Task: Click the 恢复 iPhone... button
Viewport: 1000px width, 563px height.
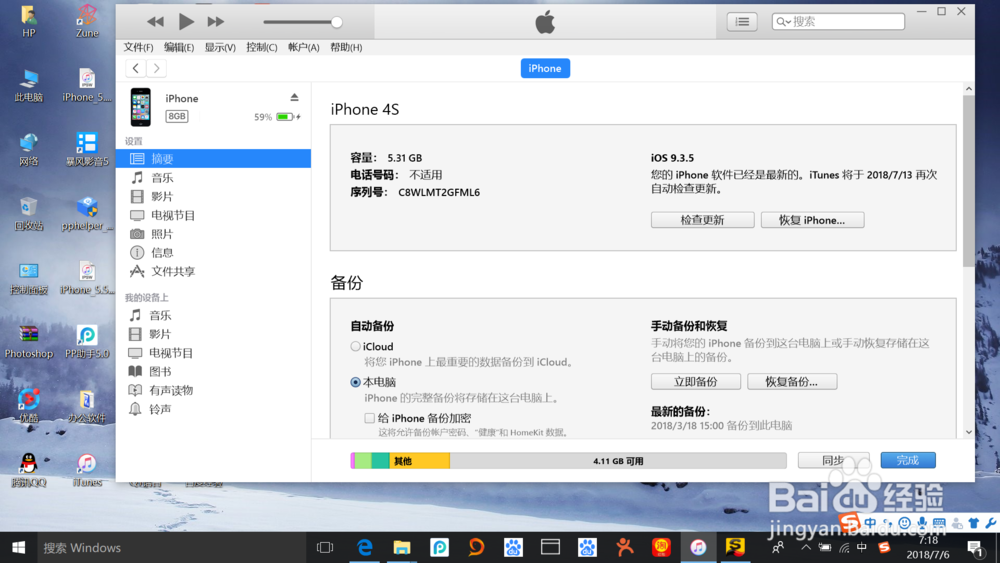Action: [812, 220]
